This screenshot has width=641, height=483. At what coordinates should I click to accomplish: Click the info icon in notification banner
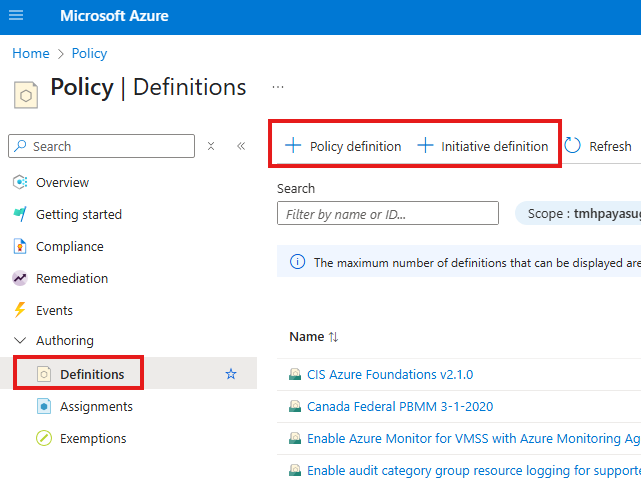[x=298, y=262]
